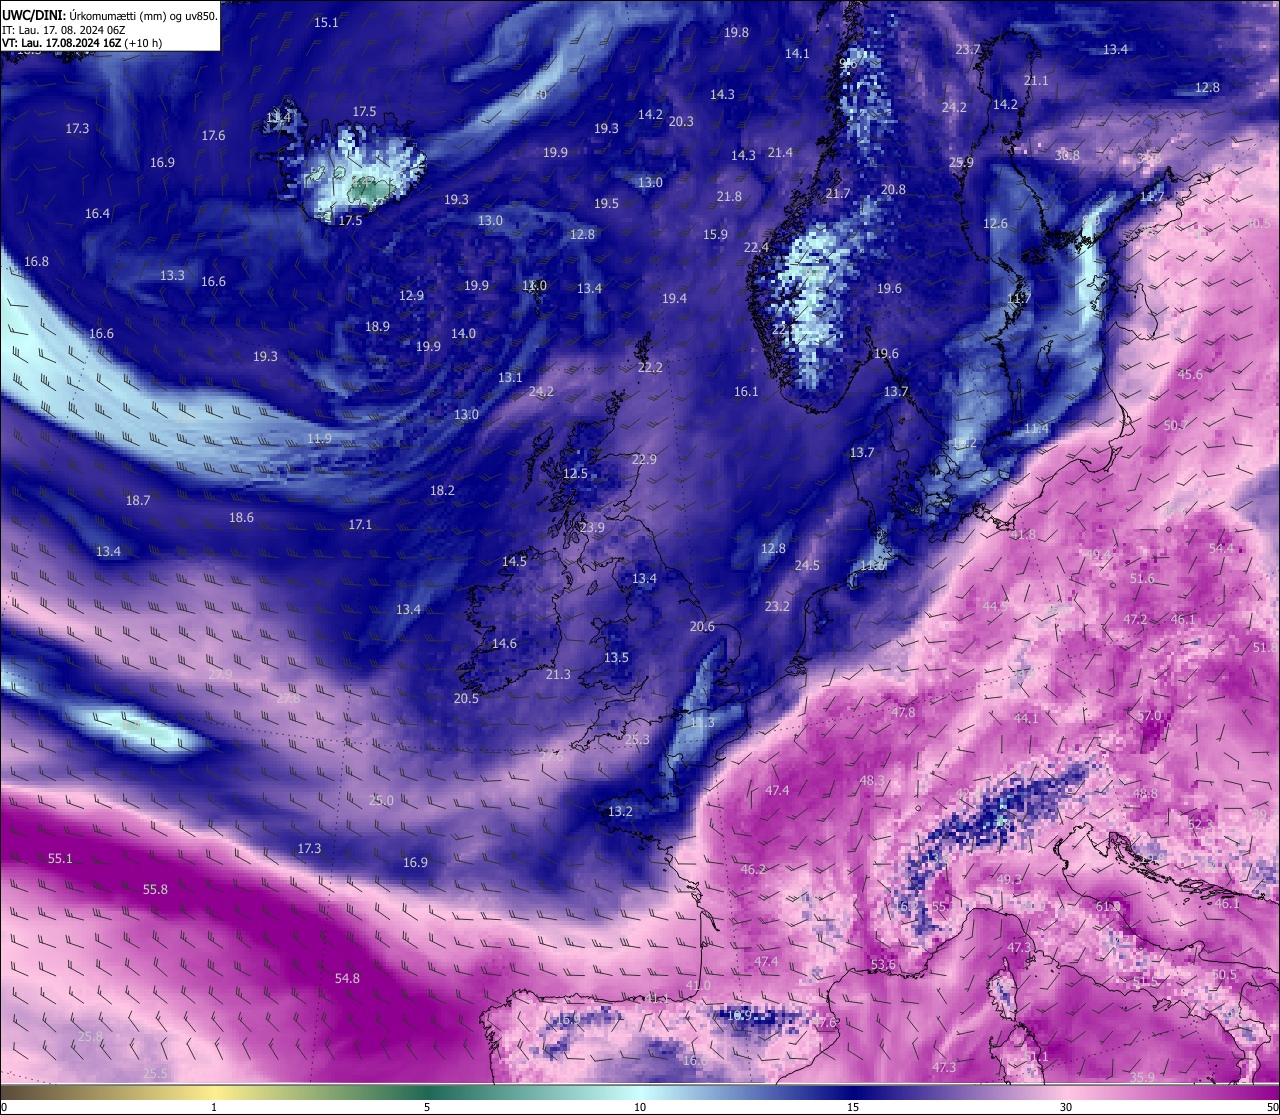
Task: Click the 24.5 value label
Action: [x=807, y=565]
